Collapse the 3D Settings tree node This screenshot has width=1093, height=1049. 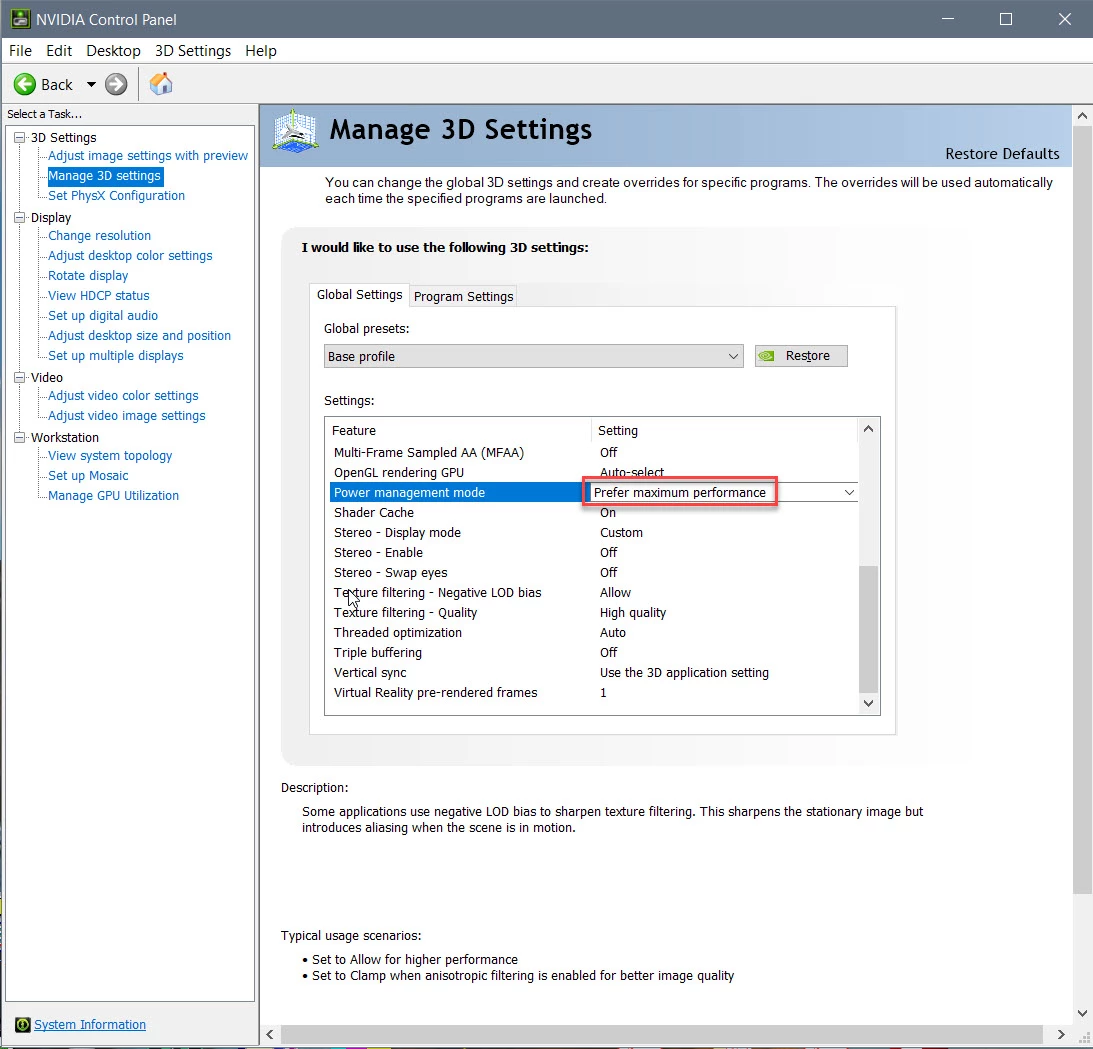20,137
